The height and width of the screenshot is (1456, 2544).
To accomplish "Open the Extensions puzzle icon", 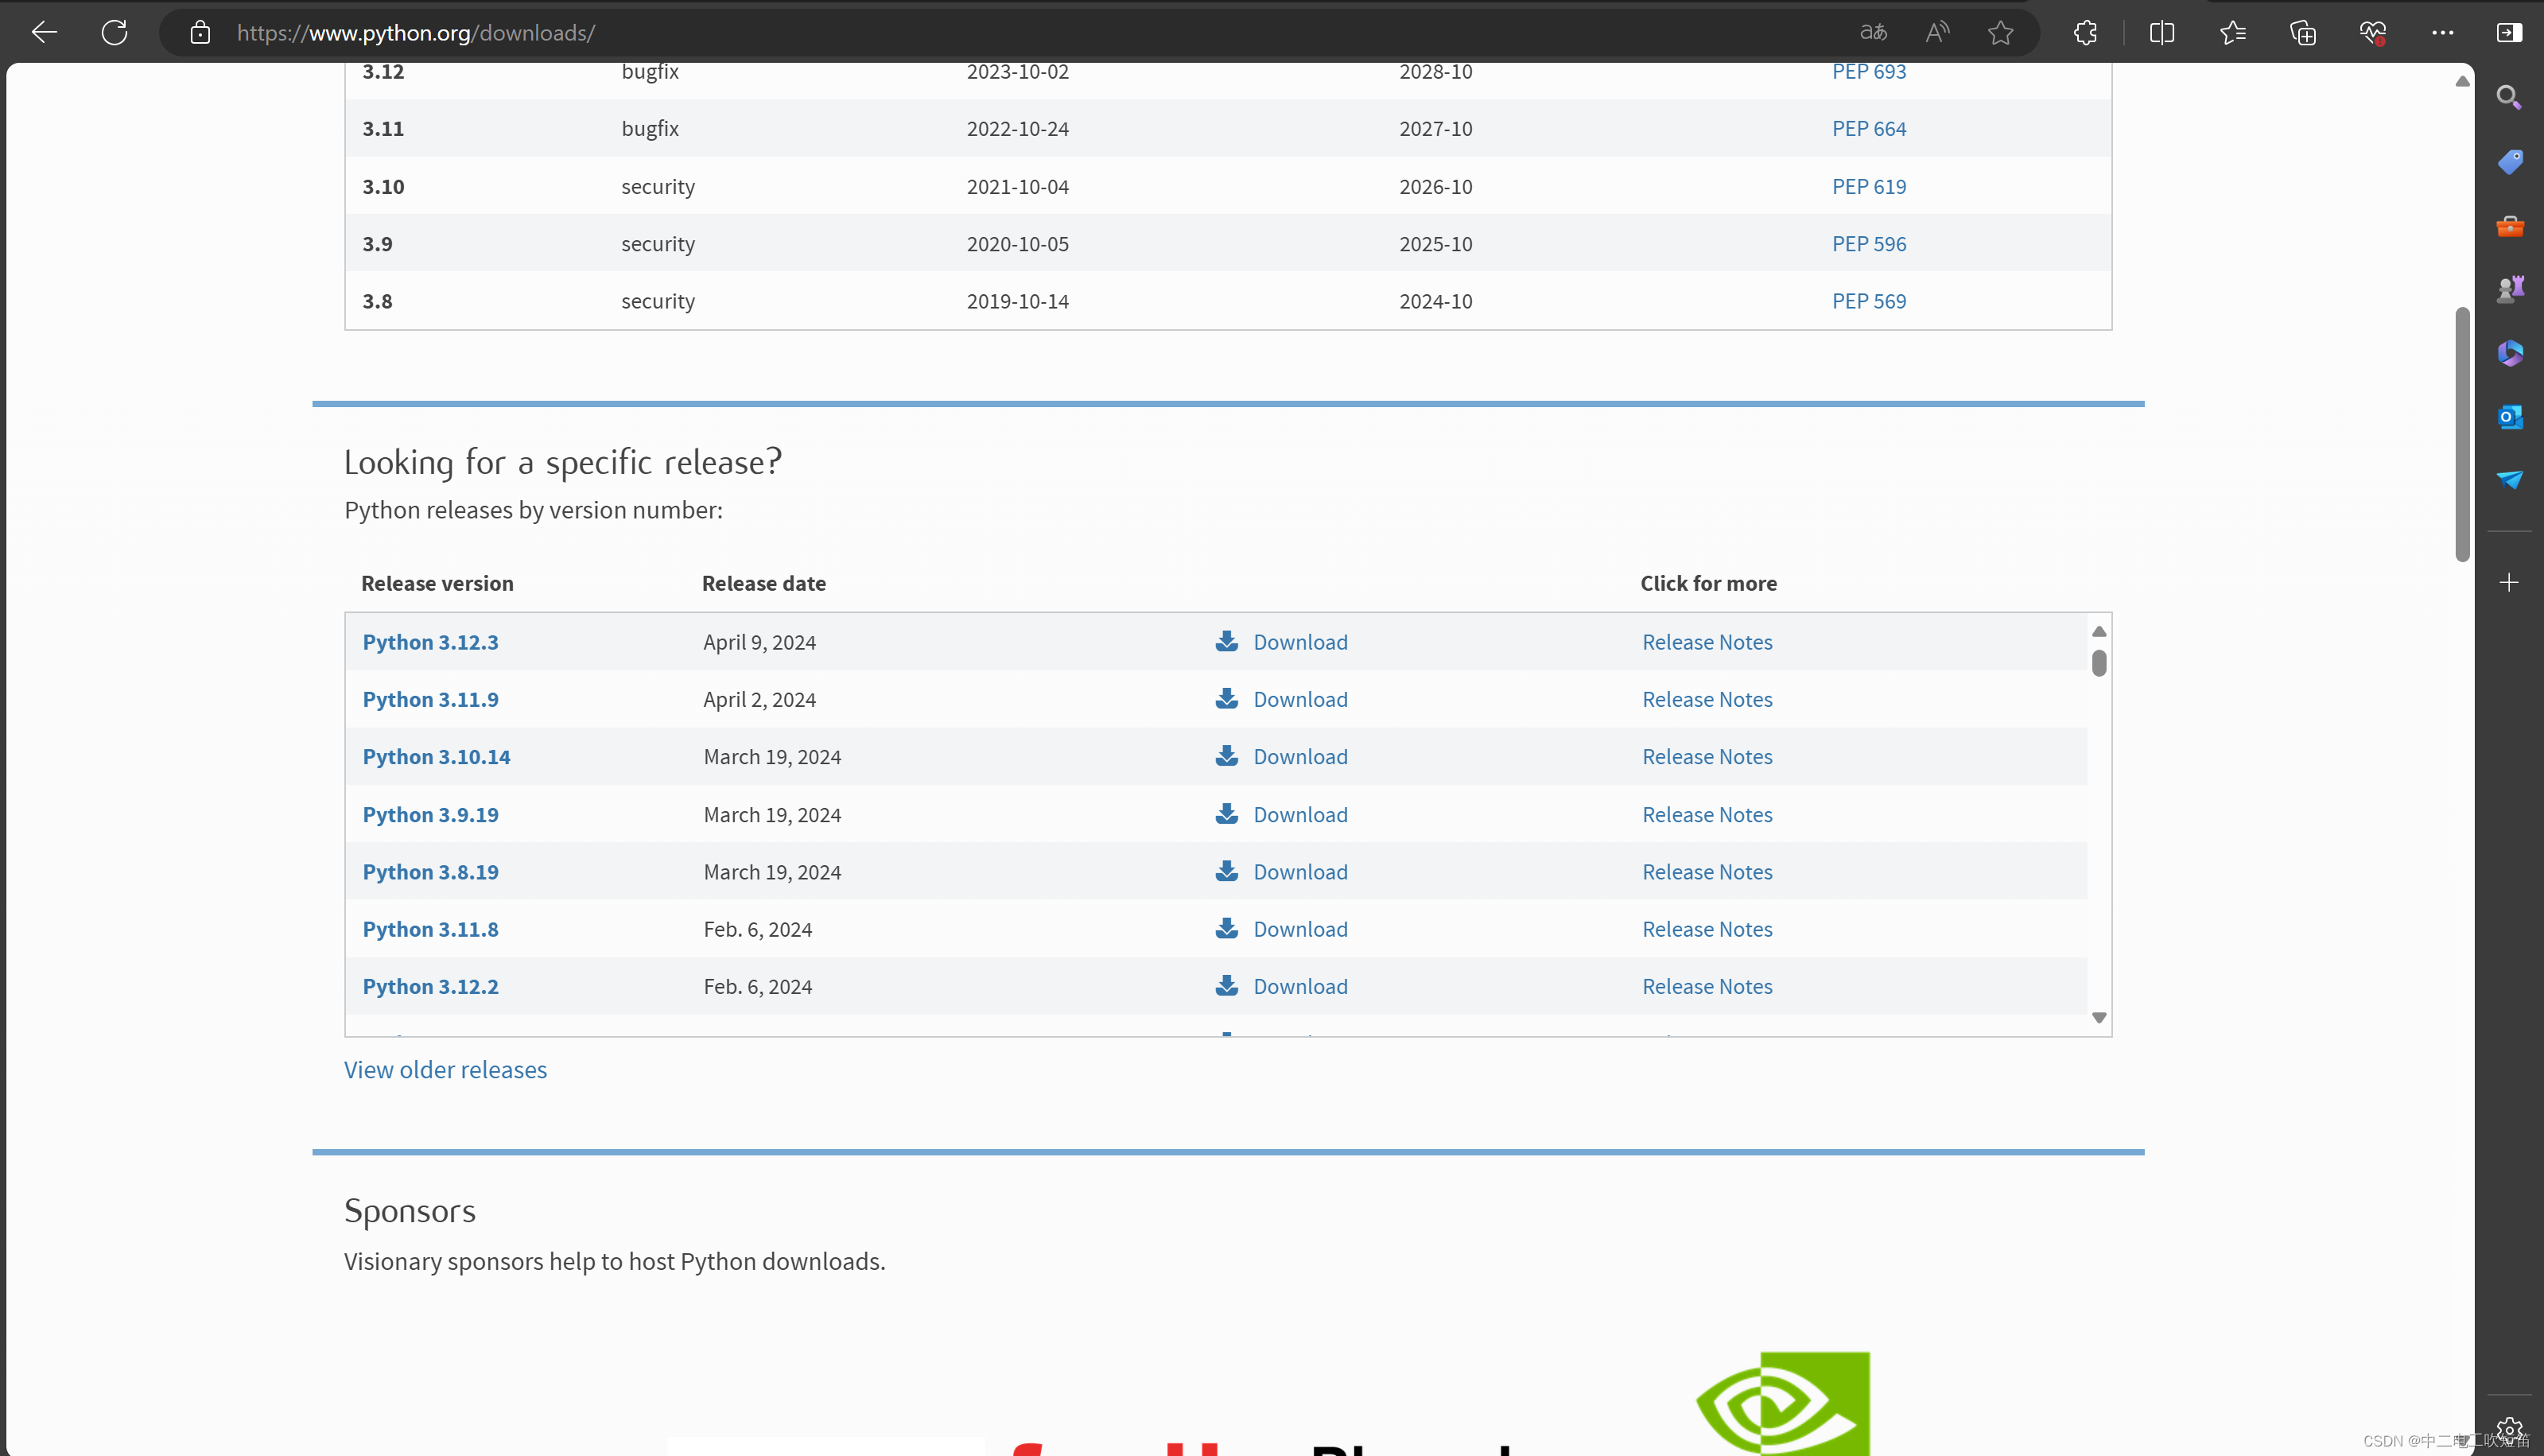I will click(2085, 32).
